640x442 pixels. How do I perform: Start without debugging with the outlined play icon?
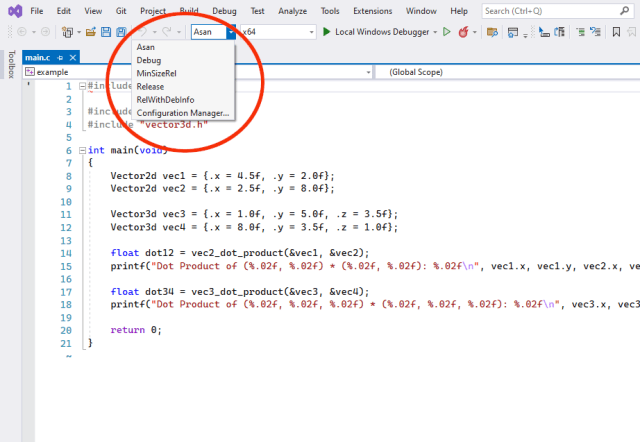[447, 31]
